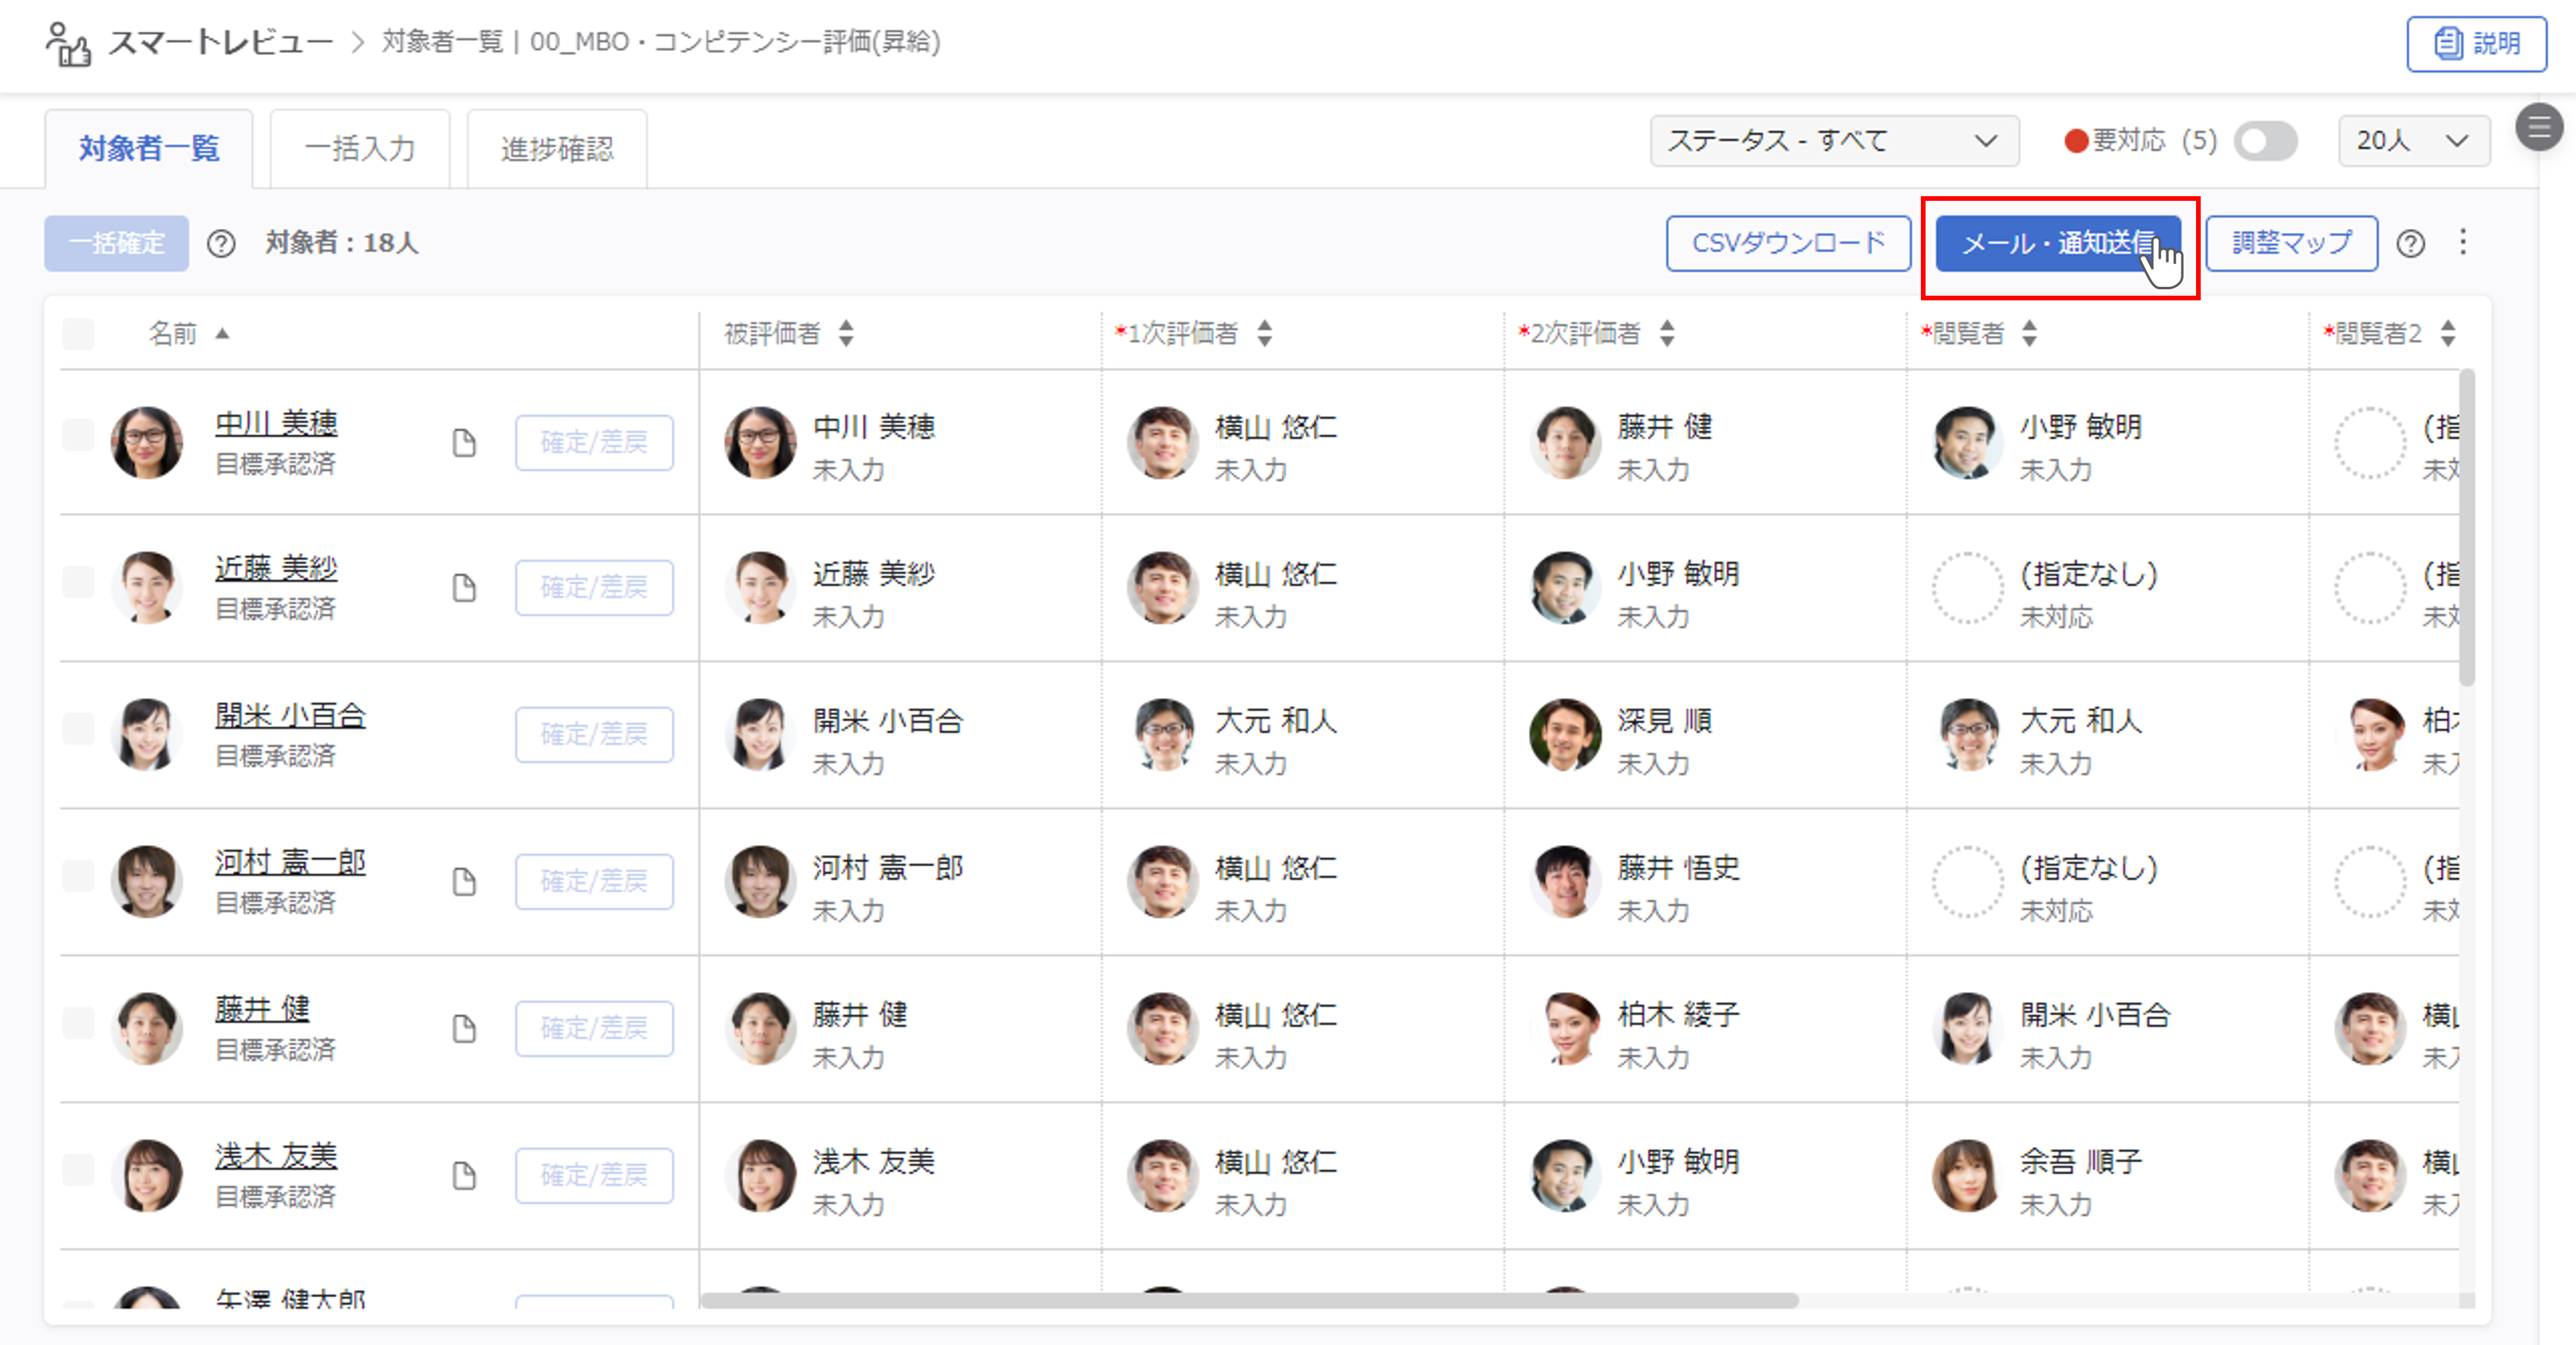
Task: Open 河村 憲一郎 name link
Action: click(290, 863)
